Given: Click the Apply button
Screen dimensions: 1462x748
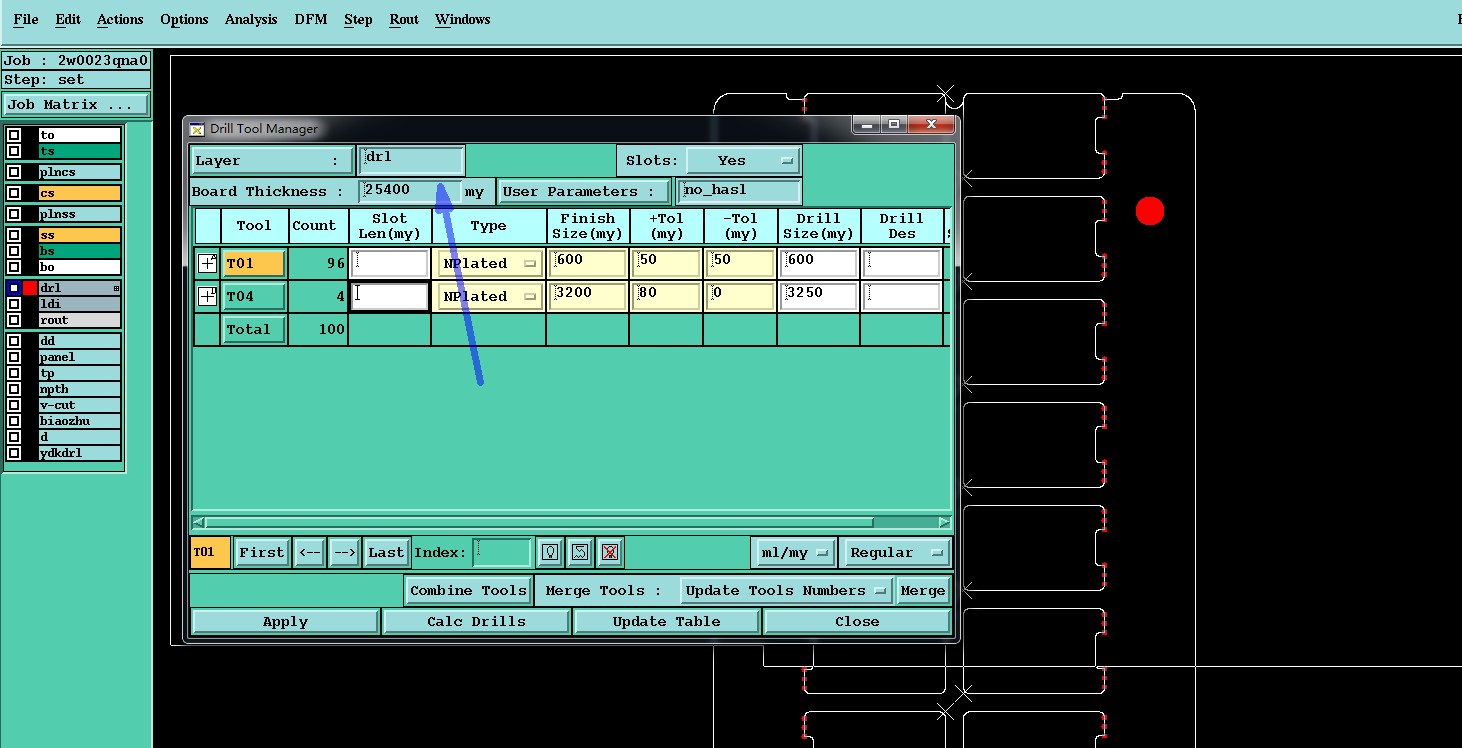Looking at the screenshot, I should point(285,621).
